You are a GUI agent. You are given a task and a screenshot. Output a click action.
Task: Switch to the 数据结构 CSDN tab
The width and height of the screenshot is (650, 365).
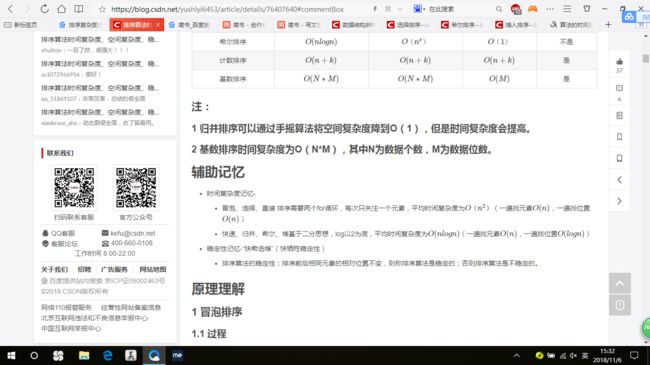coord(353,25)
